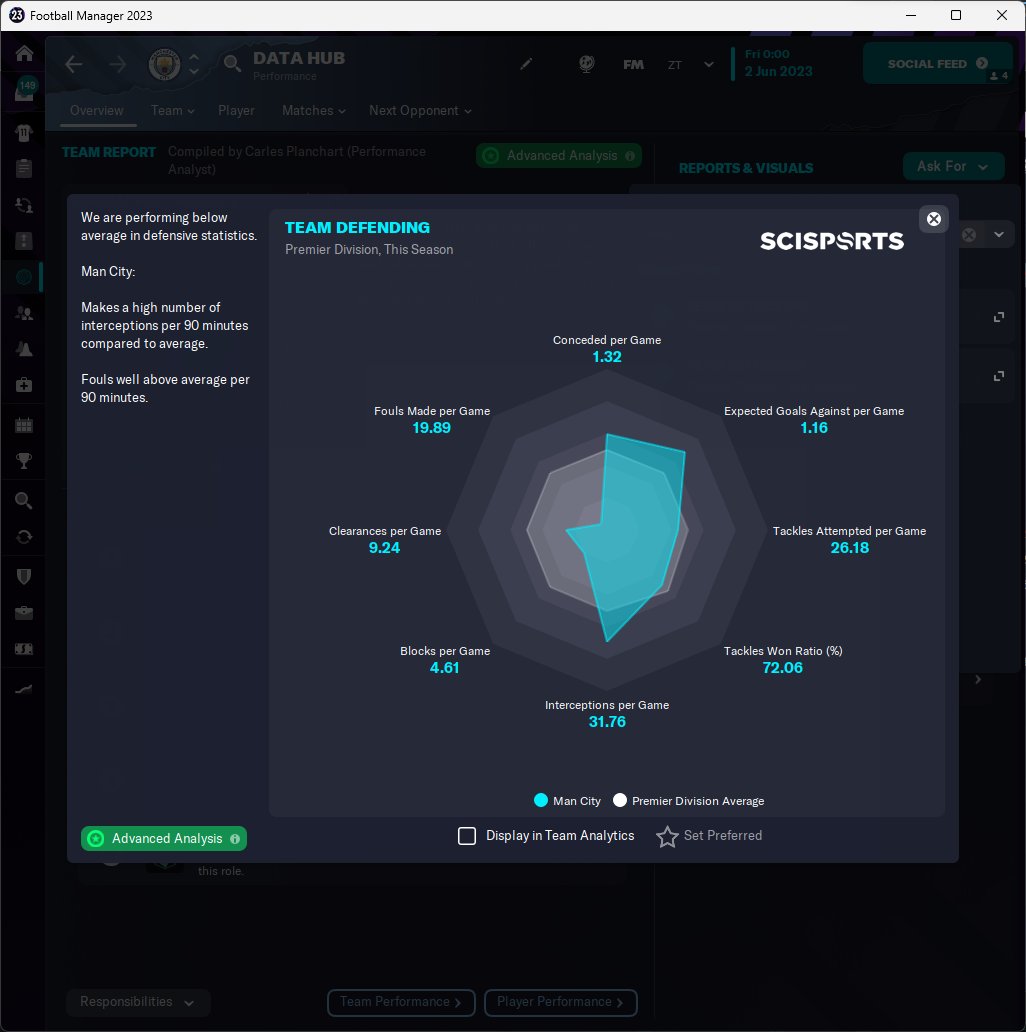Screen dimensions: 1026x1032
Task: Close the Team Defending popup
Action: click(933, 219)
